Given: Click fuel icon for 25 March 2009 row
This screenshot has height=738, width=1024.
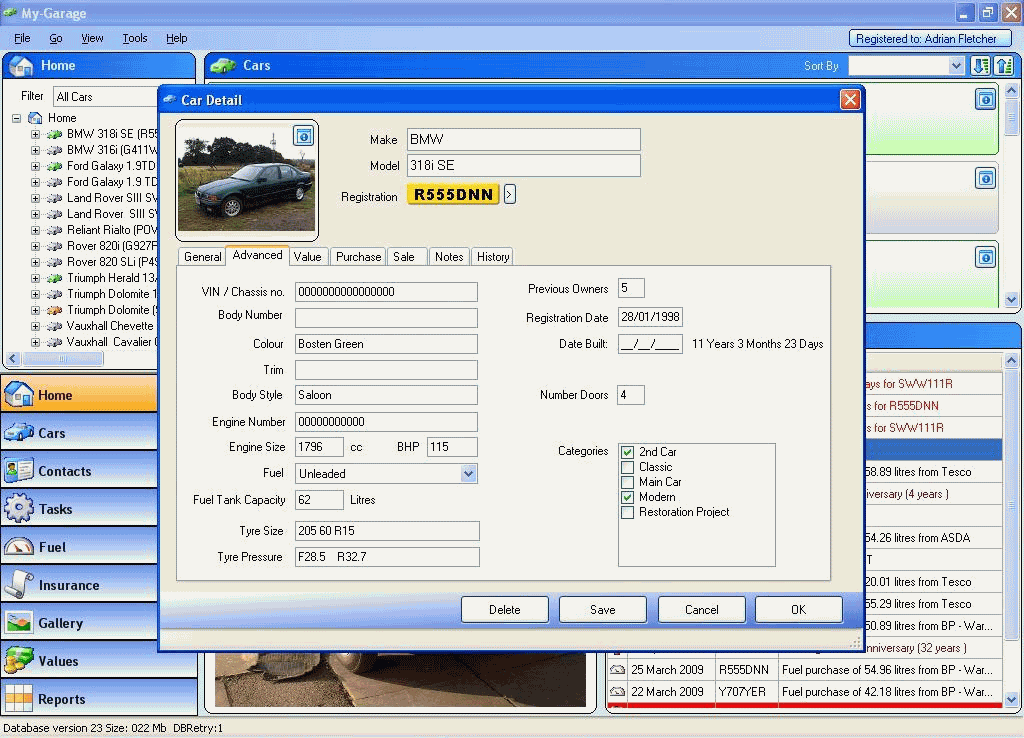Looking at the screenshot, I should click(x=617, y=669).
